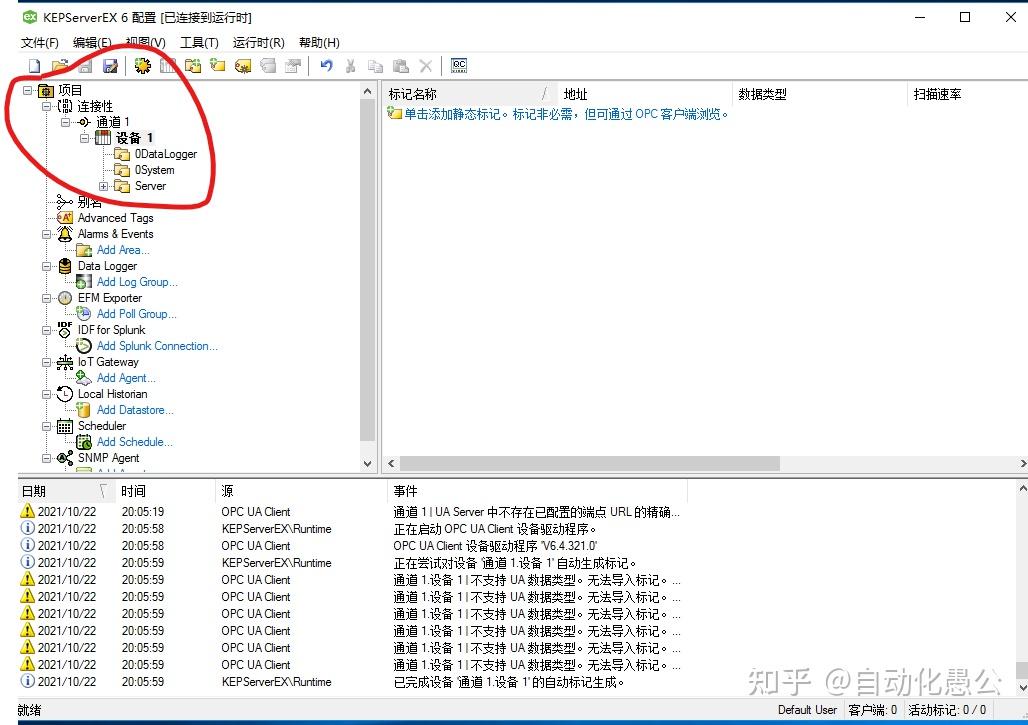Click the Add Log Group link
Viewport: 1028px width, 725px height.
point(137,282)
